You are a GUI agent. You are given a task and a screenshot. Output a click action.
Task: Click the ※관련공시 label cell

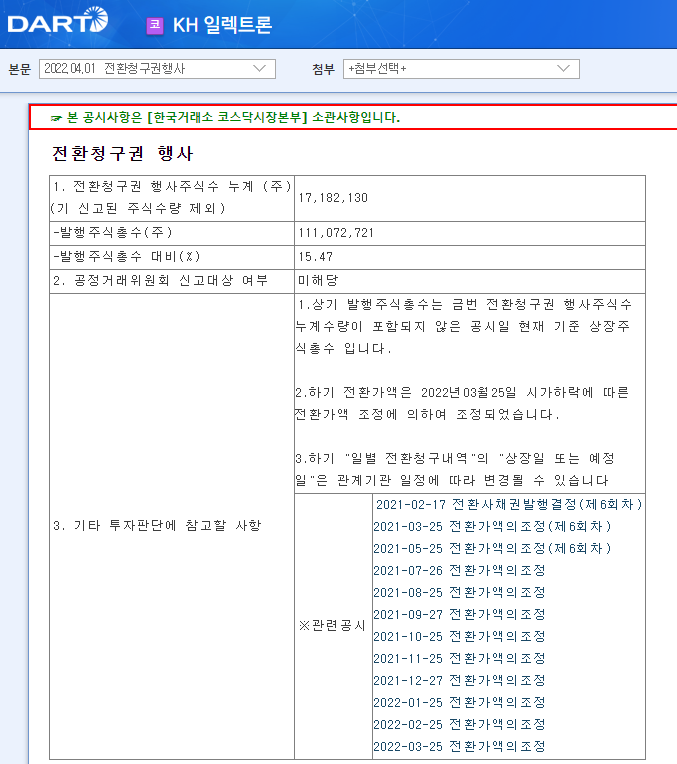332,626
